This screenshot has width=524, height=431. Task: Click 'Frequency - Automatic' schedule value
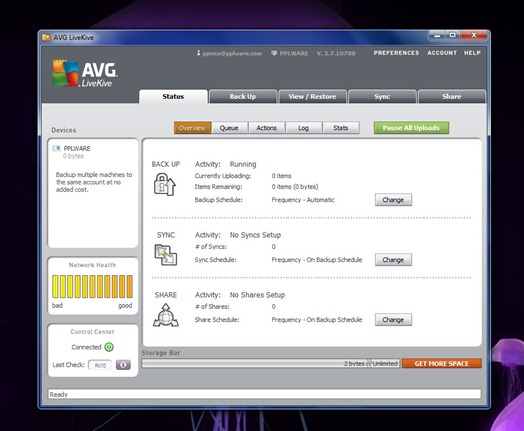(x=303, y=200)
